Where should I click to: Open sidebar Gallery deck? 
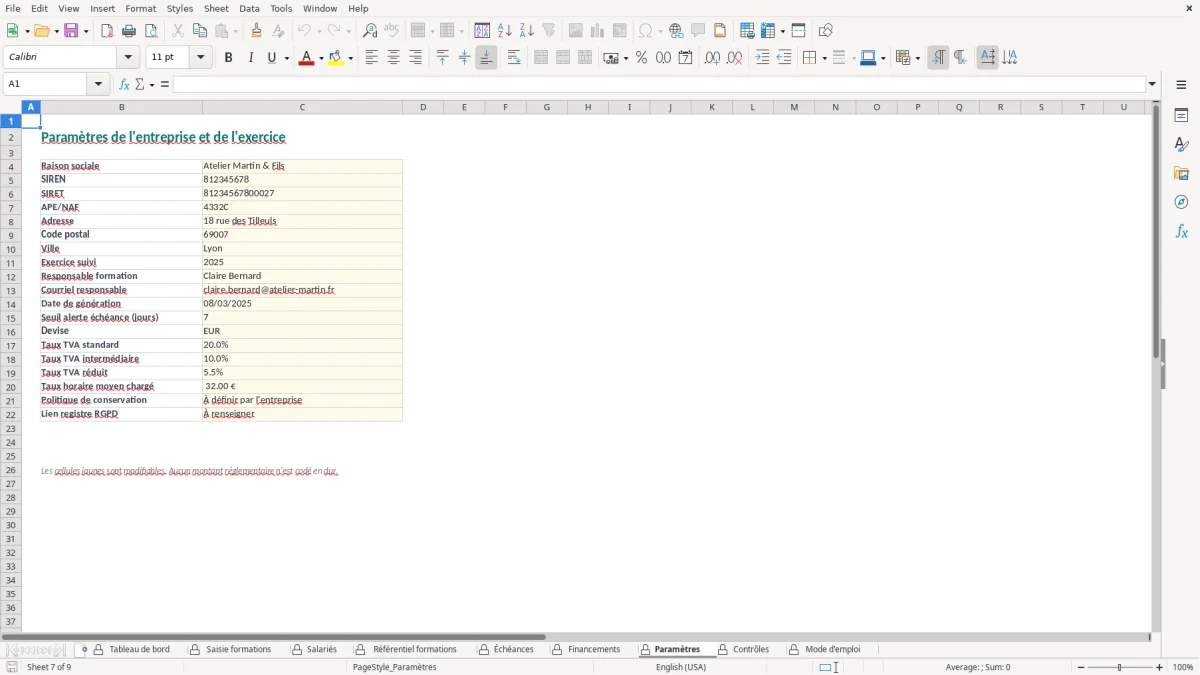click(x=1181, y=174)
